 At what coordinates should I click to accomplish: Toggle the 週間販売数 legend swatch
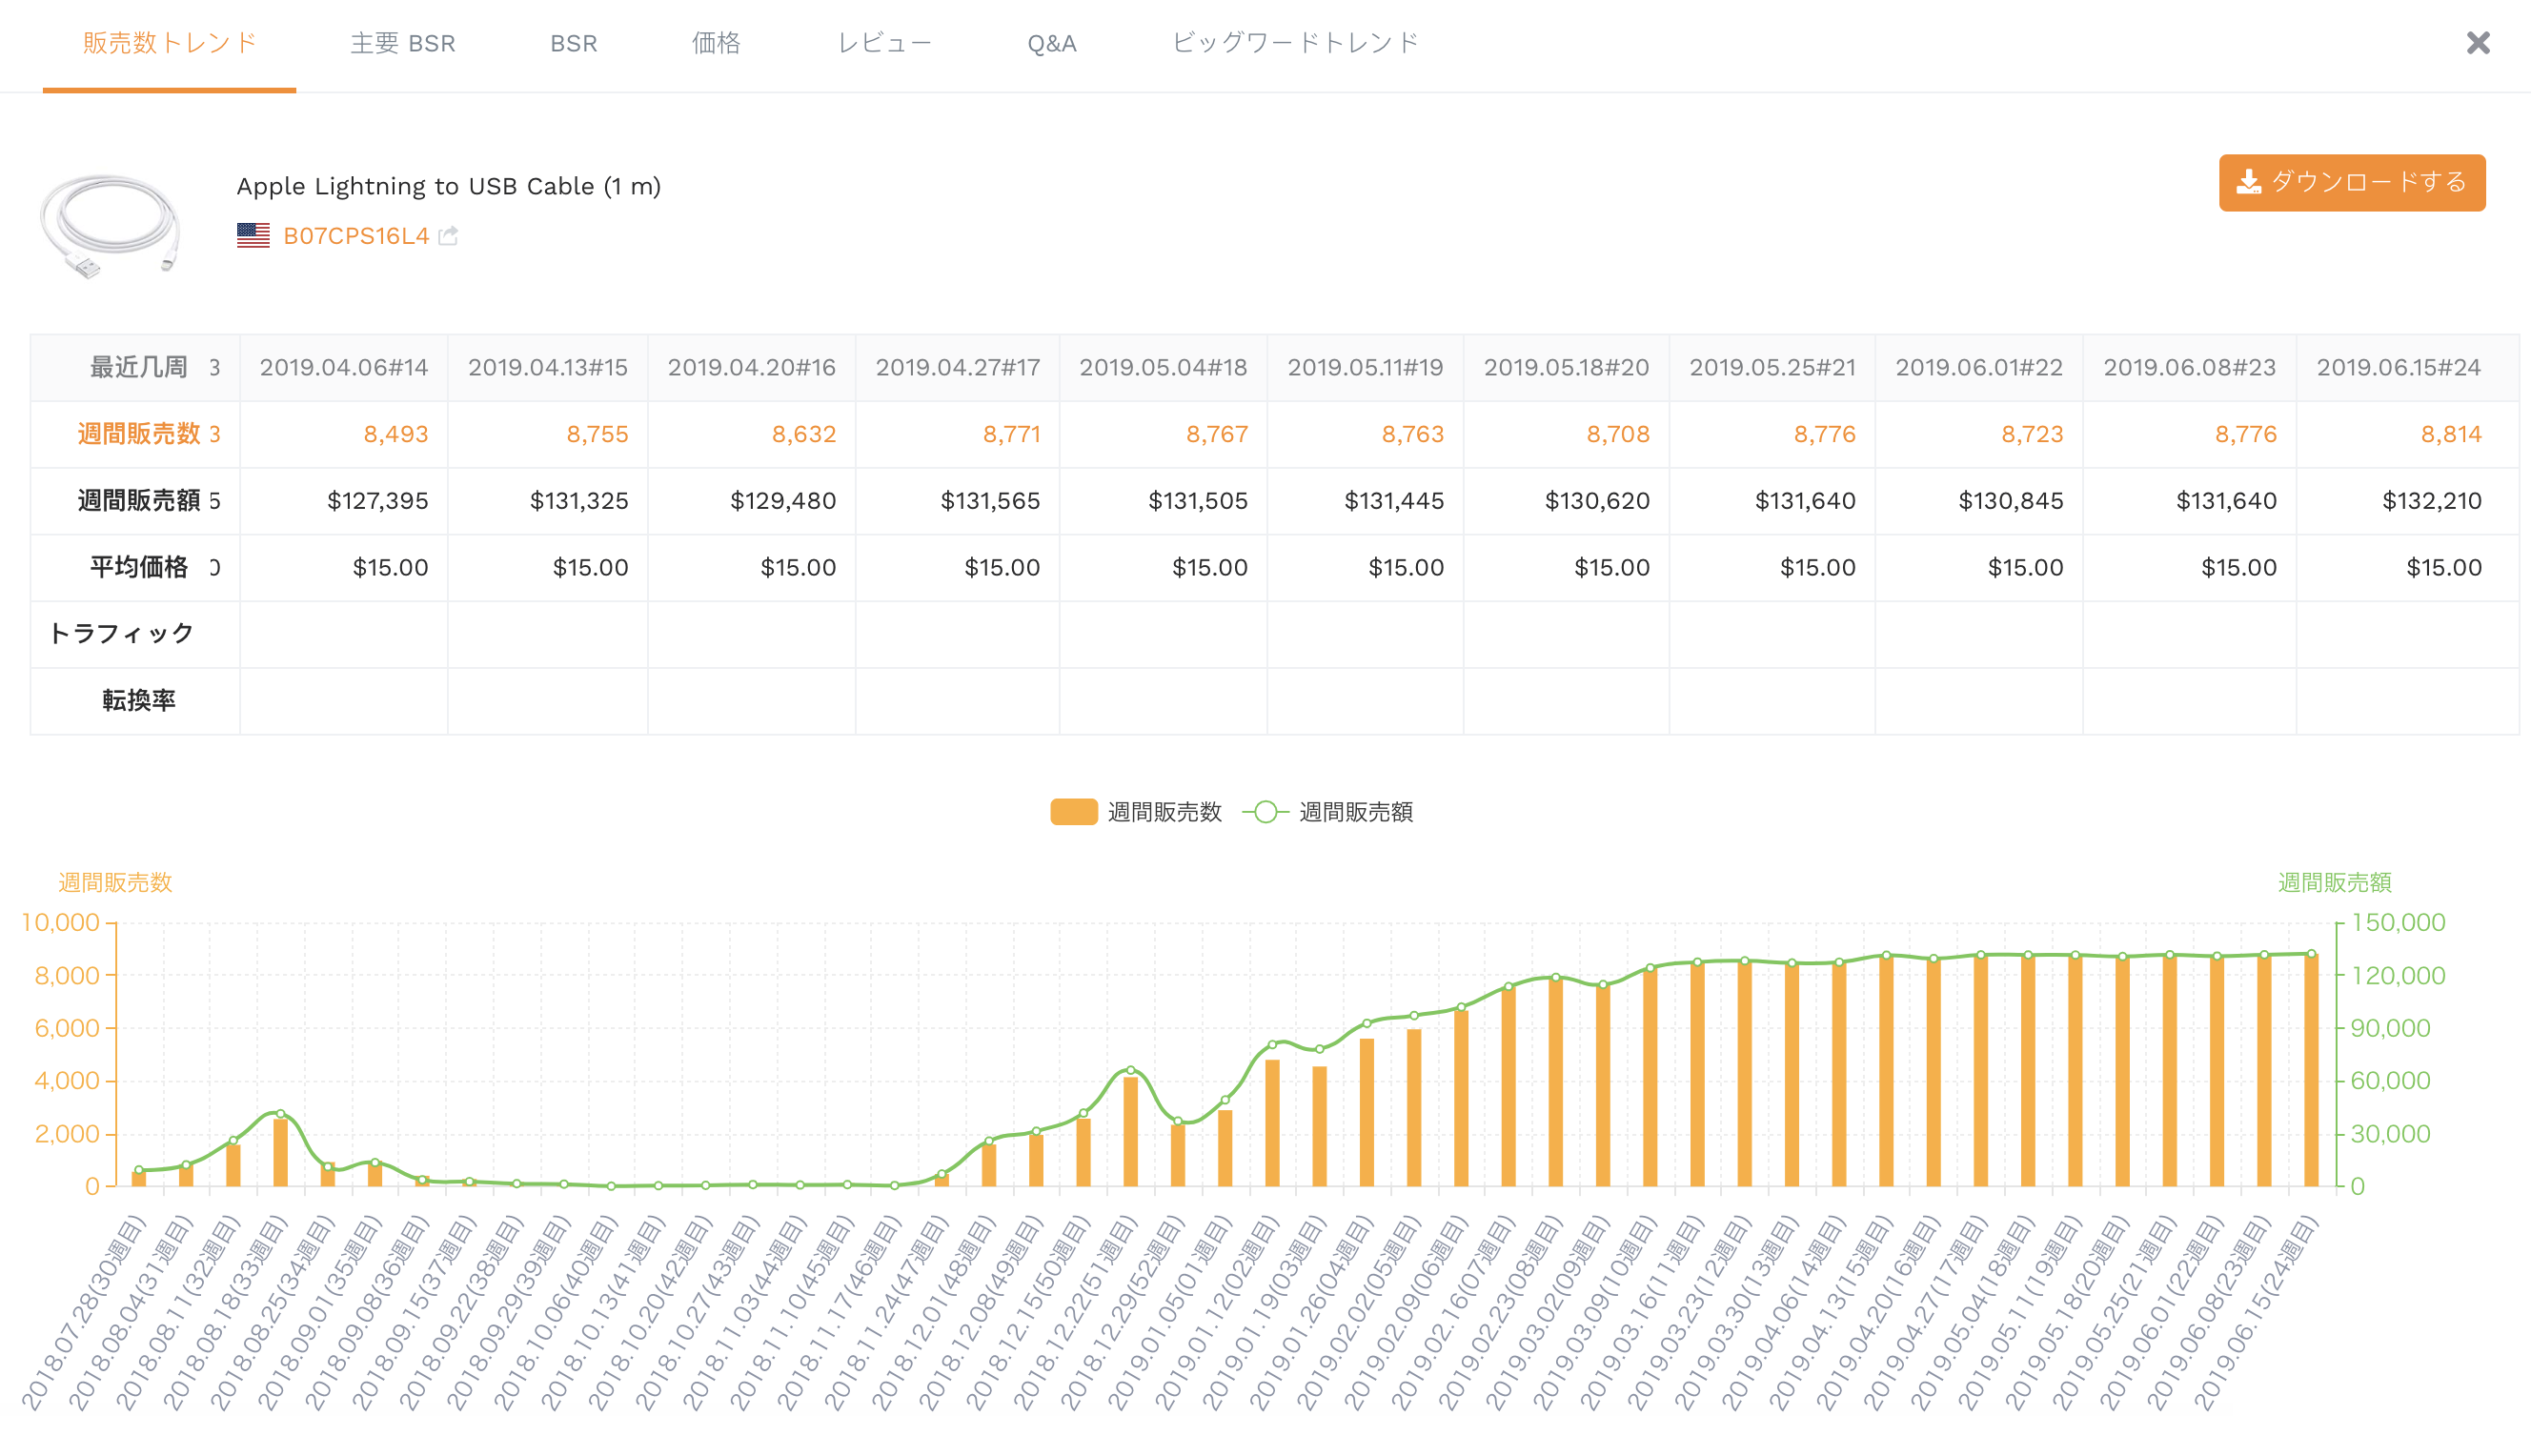pos(1073,812)
